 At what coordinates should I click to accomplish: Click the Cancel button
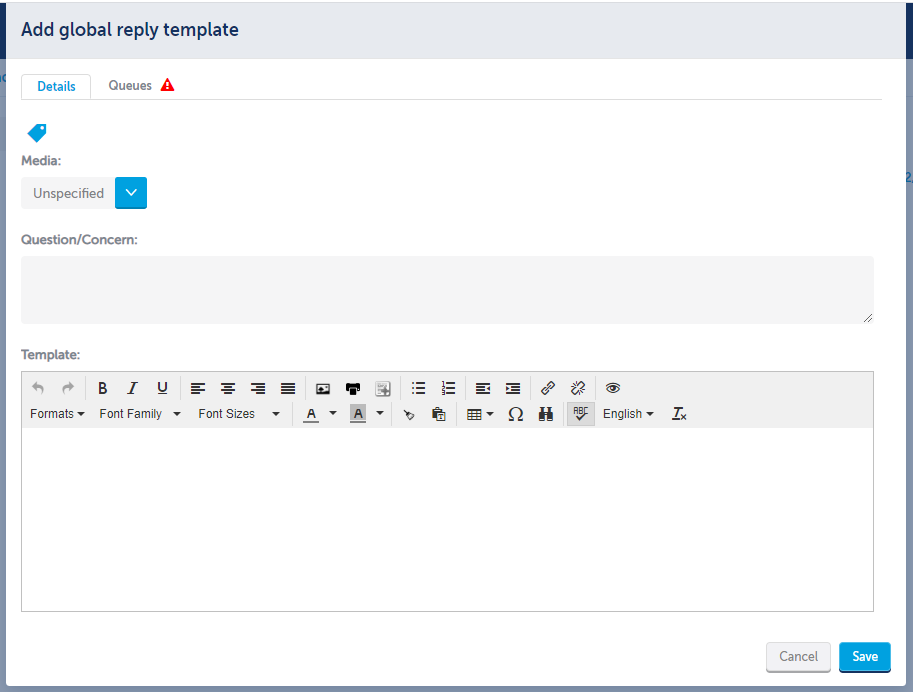(798, 657)
